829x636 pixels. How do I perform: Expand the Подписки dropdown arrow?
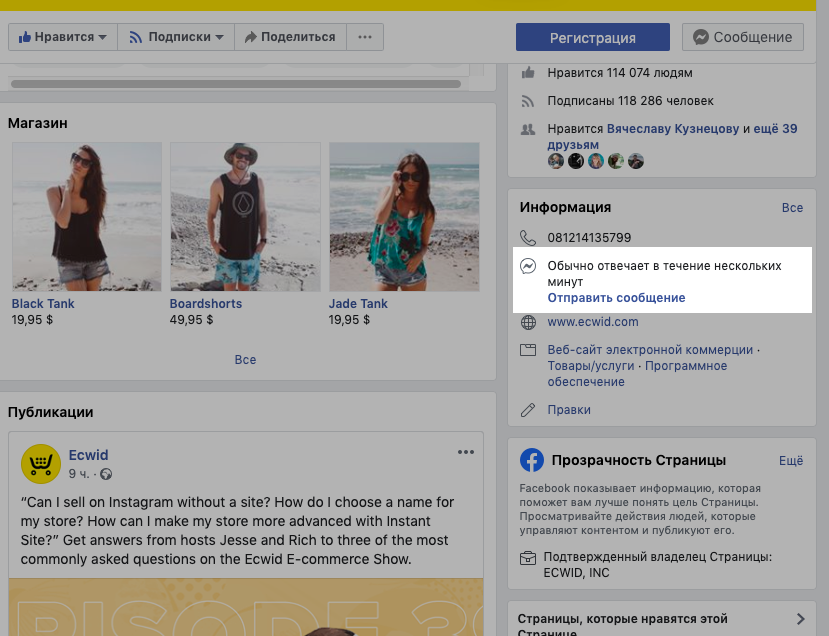pos(219,37)
